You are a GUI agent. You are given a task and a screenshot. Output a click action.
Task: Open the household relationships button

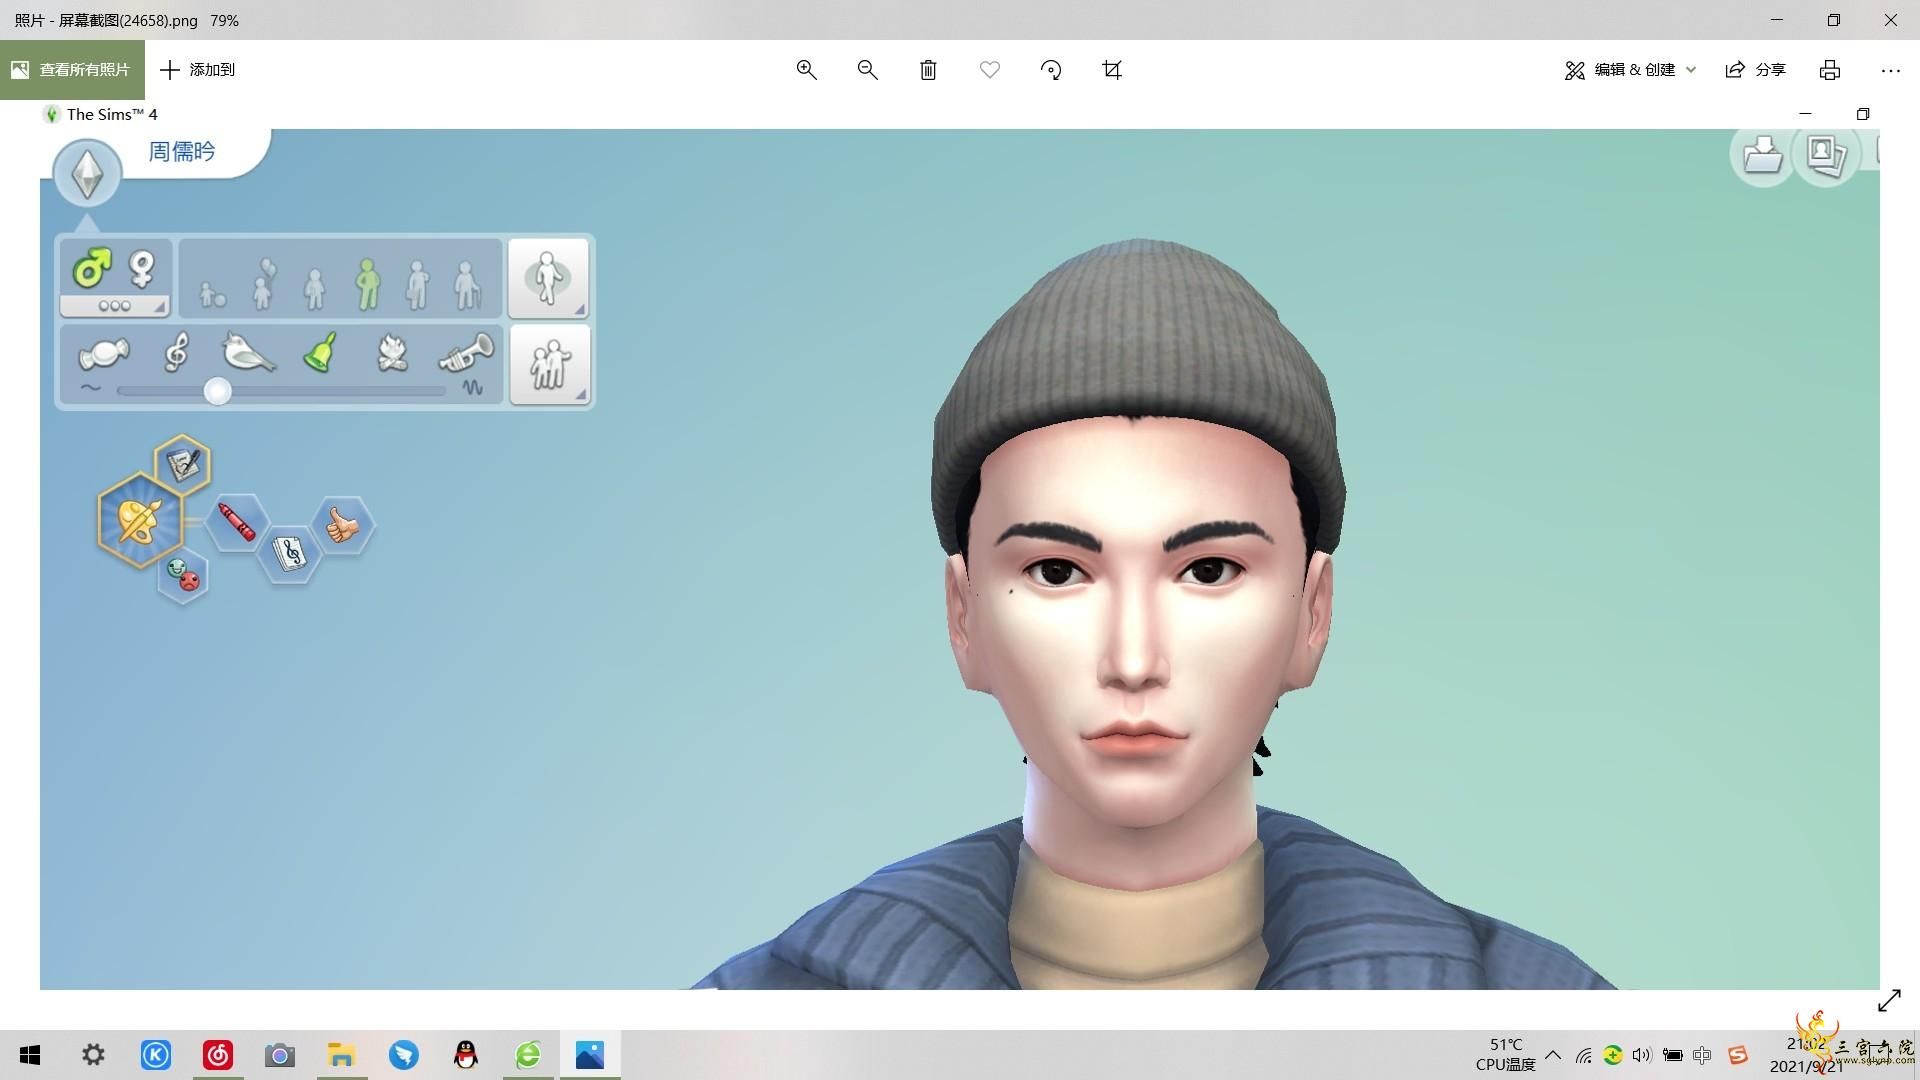(549, 364)
